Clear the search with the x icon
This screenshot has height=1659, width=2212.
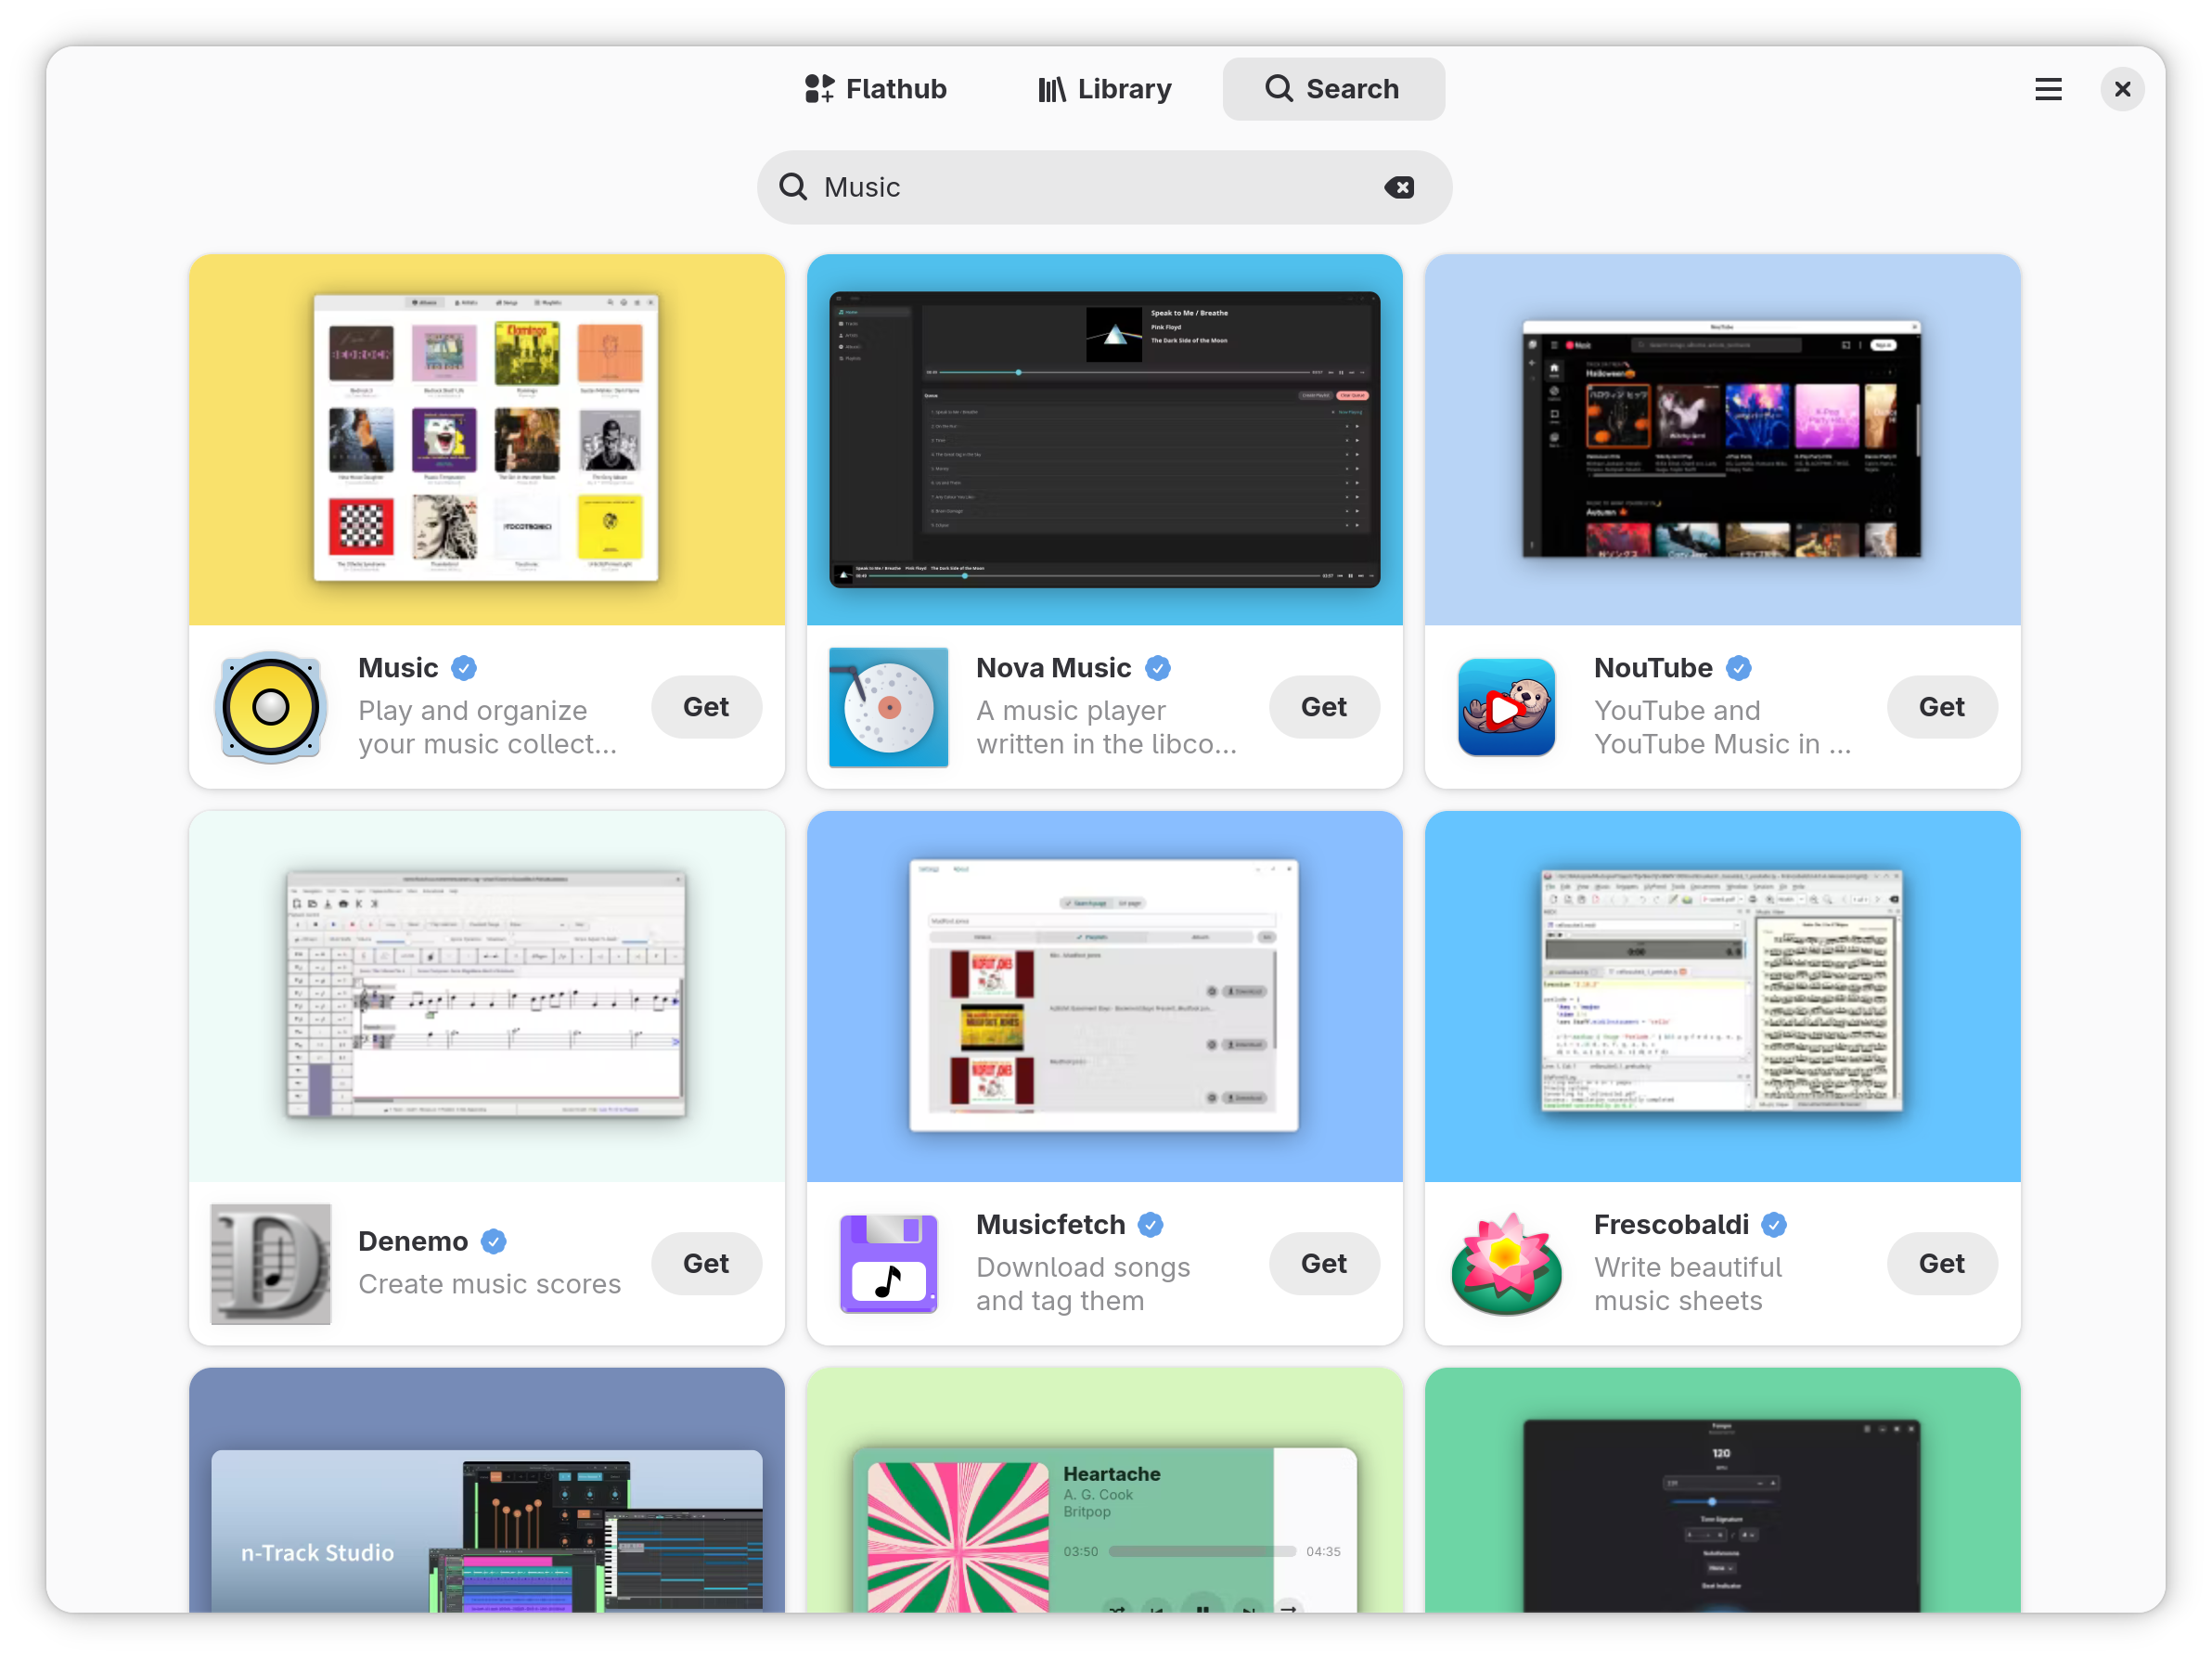pos(1400,187)
